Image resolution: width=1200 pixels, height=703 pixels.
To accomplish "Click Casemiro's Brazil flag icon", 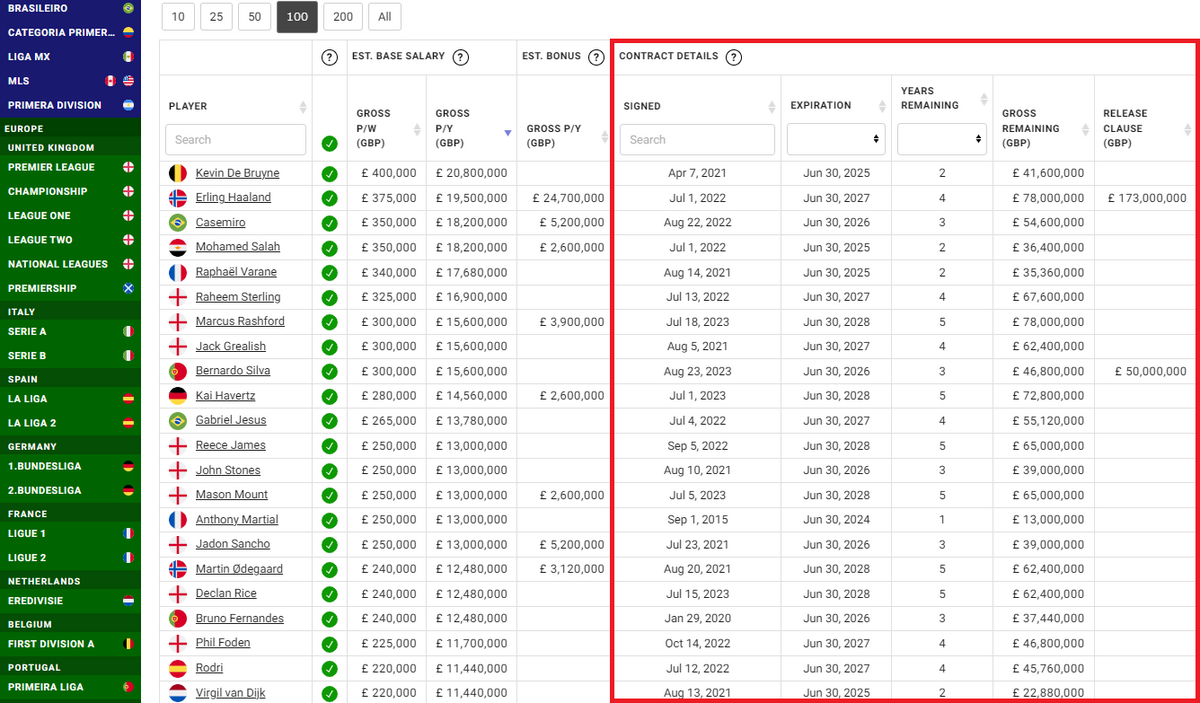I will tap(178, 222).
